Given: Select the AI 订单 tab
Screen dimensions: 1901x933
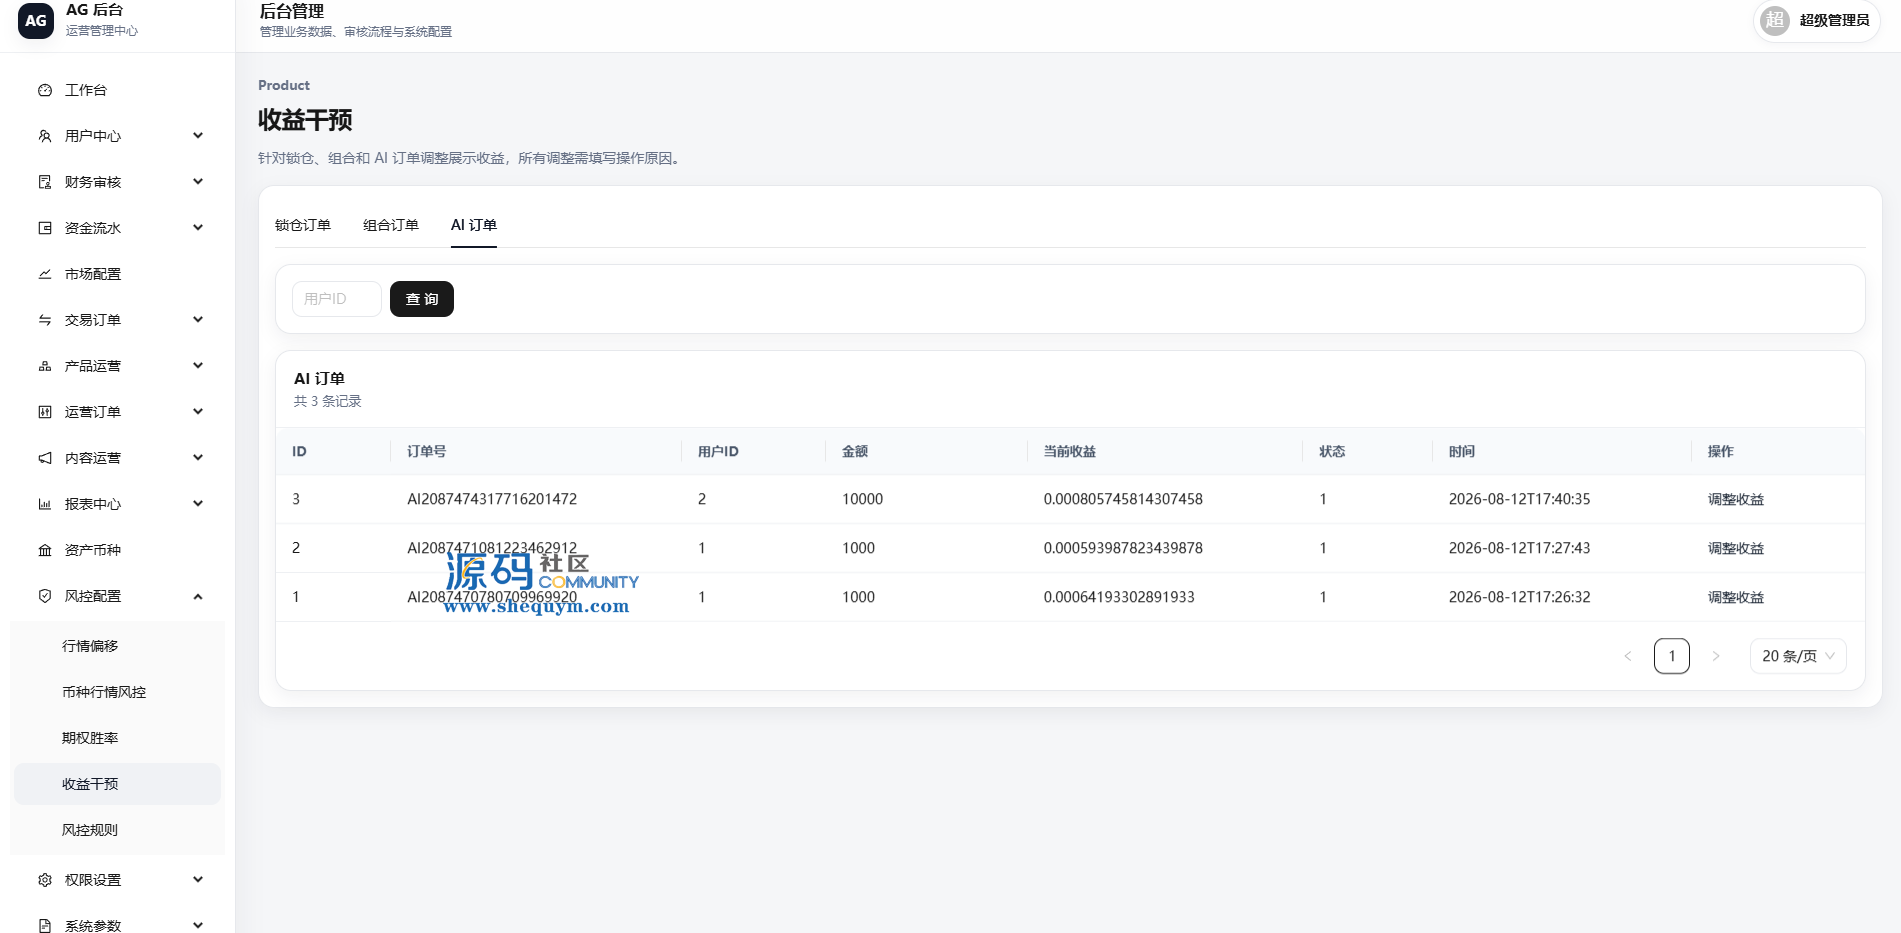Looking at the screenshot, I should 474,225.
